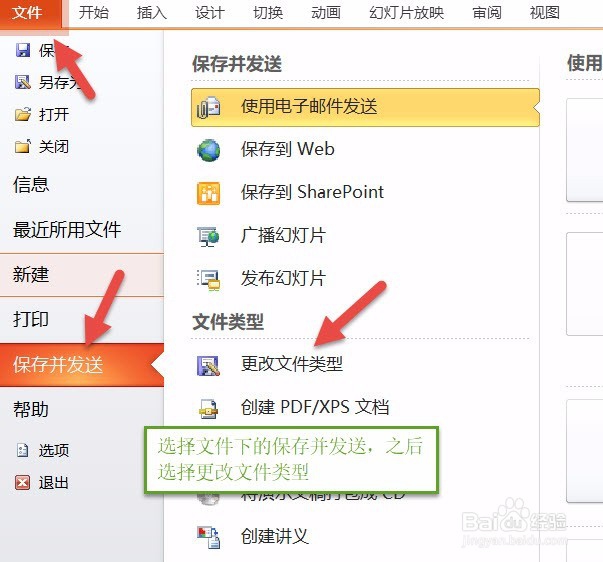
Task: Open the 设计 ribbon tab
Action: click(x=209, y=13)
